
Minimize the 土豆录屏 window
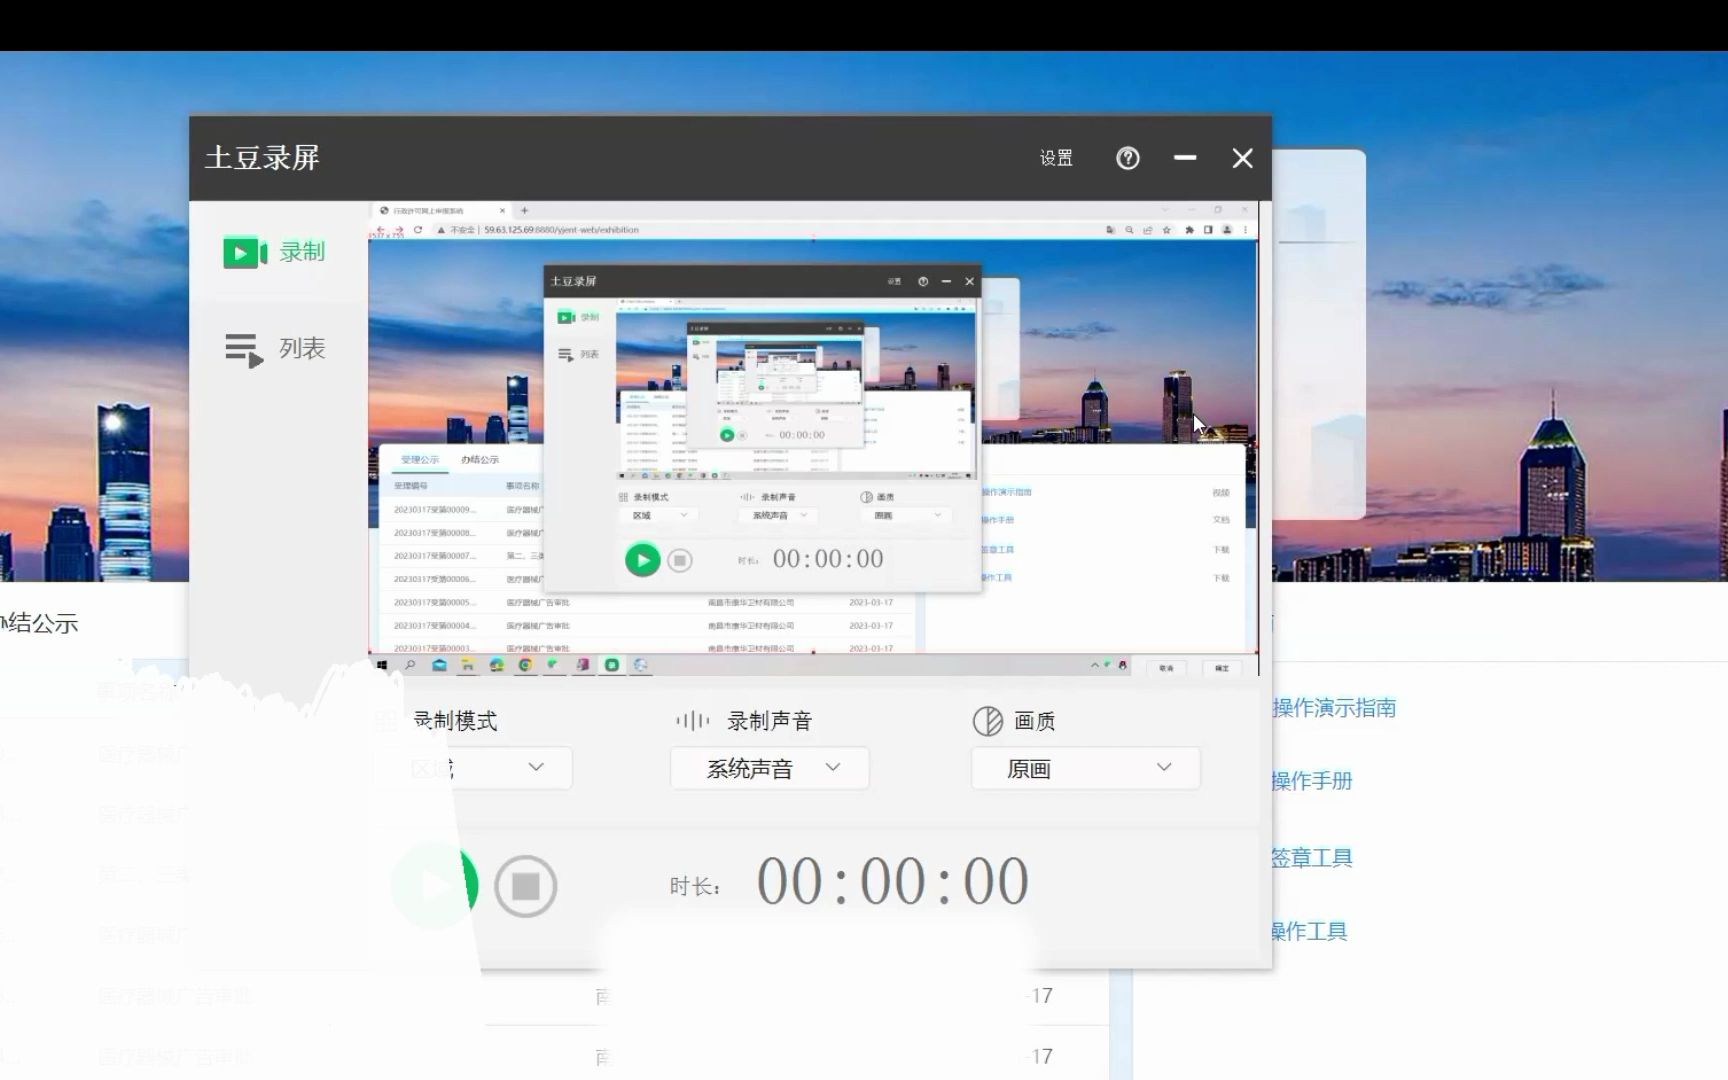pyautogui.click(x=1185, y=158)
